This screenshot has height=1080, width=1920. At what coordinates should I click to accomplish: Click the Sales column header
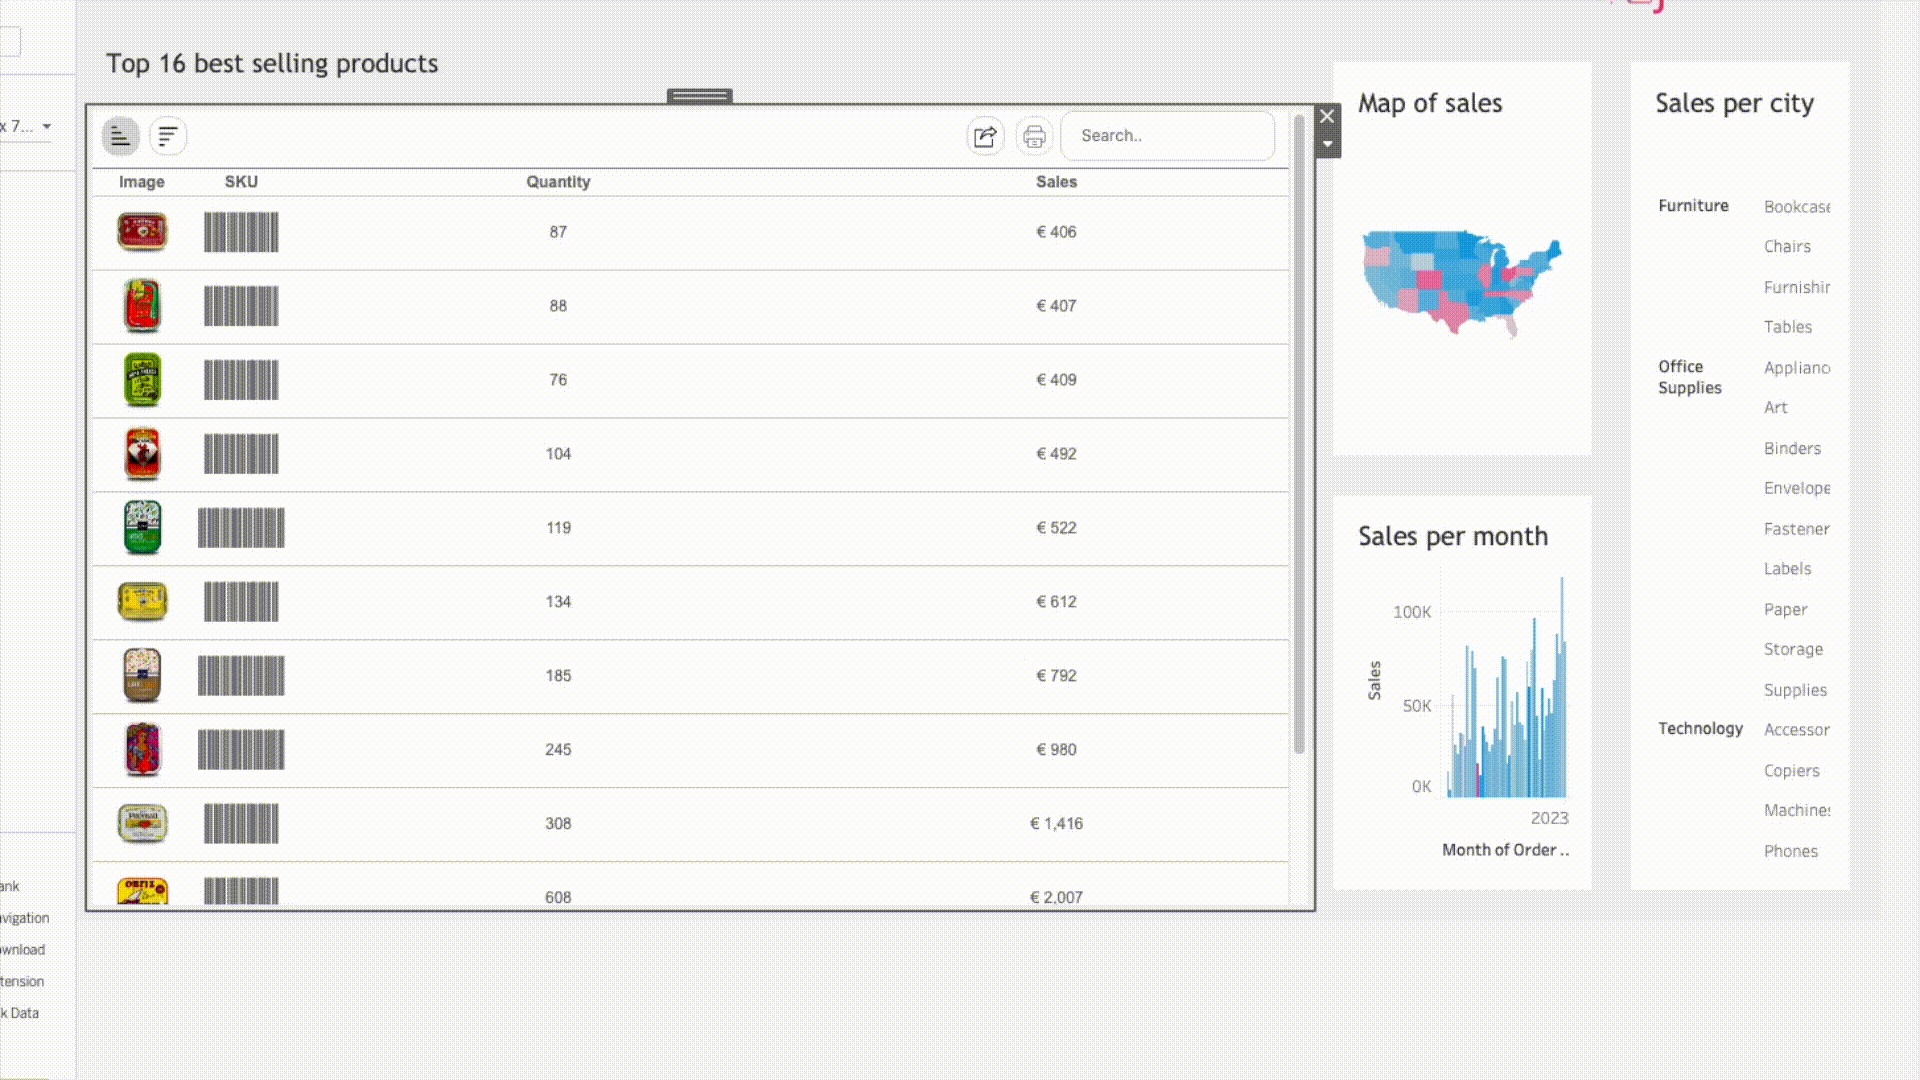pos(1056,182)
